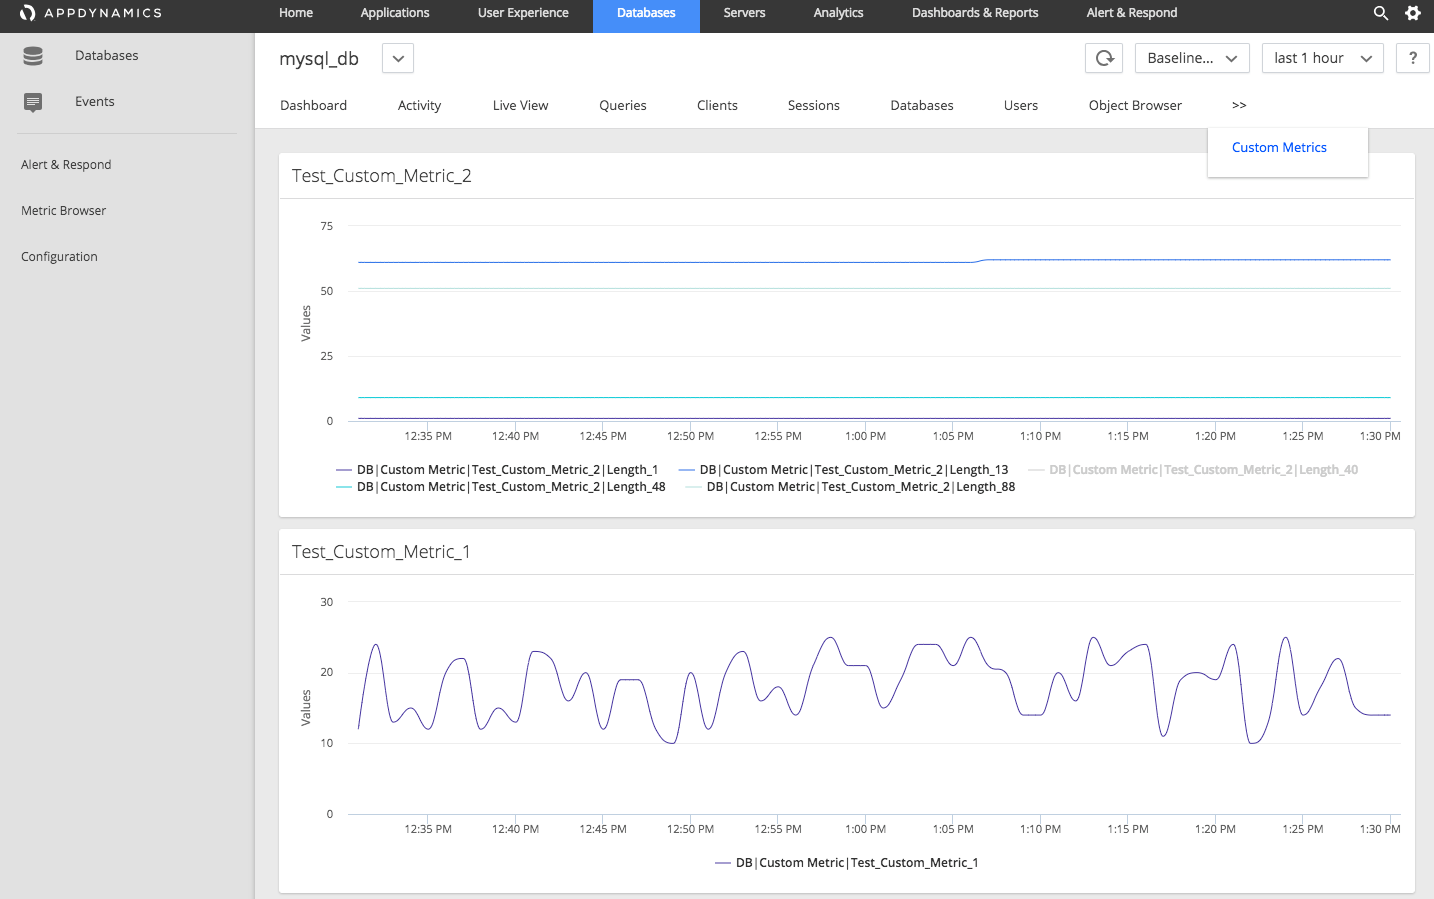Open the last 1 hour time range dropdown
This screenshot has height=899, width=1434.
pyautogui.click(x=1323, y=58)
